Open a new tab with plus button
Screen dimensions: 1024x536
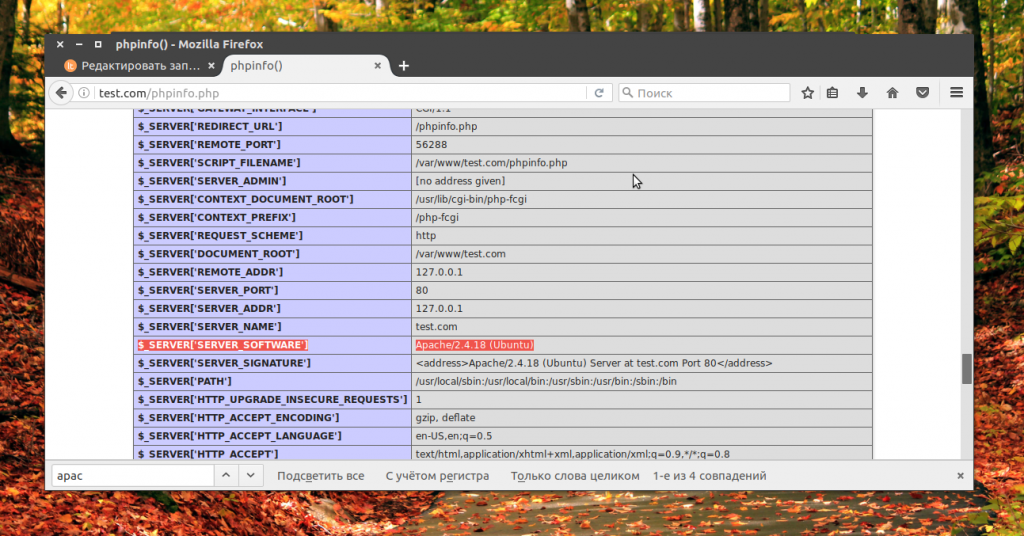404,66
